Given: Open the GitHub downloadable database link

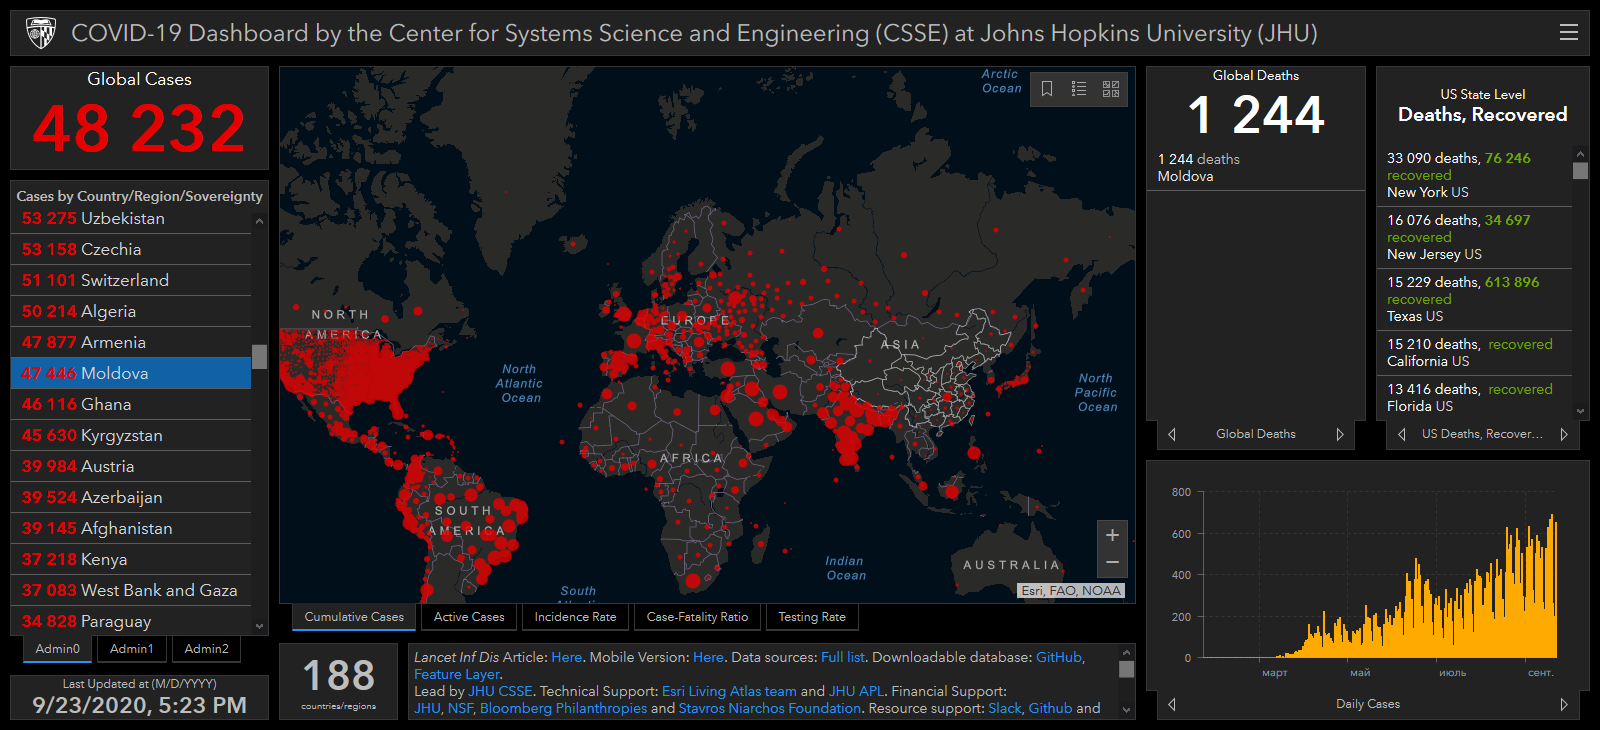Looking at the screenshot, I should point(1059,657).
